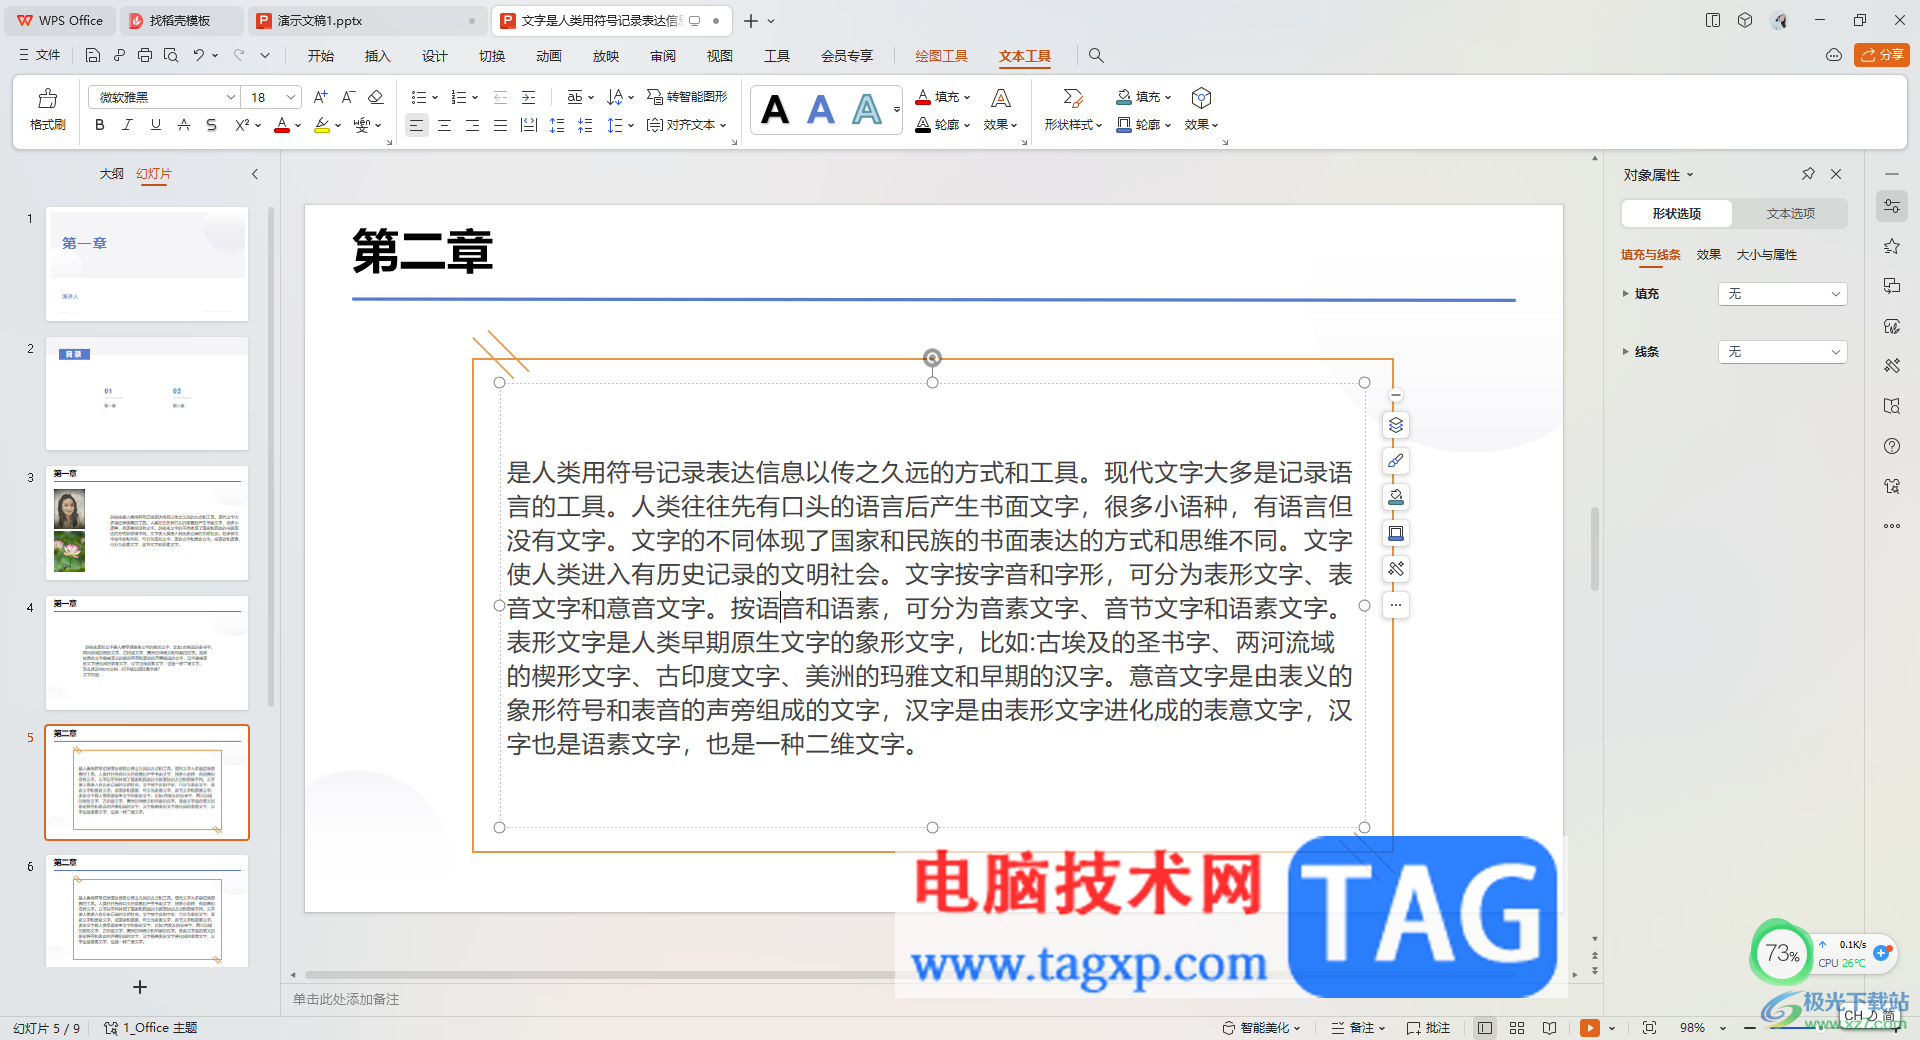Toggle bold formatting
This screenshot has width=1920, height=1040.
pyautogui.click(x=99, y=125)
